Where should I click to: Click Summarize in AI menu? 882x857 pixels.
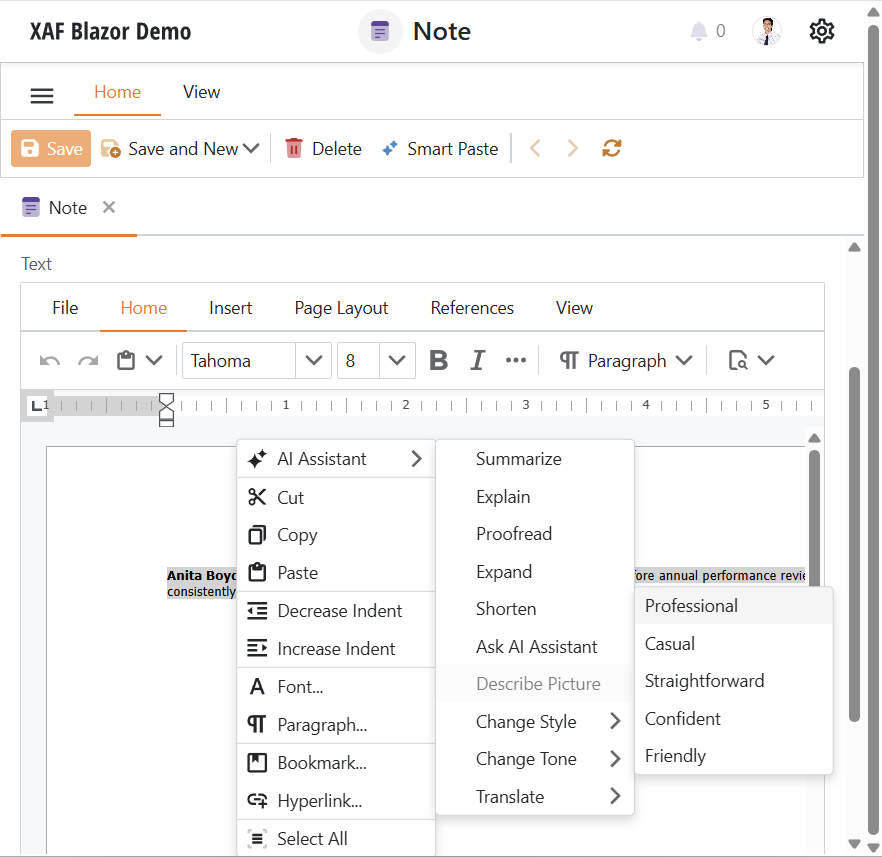coord(535,459)
